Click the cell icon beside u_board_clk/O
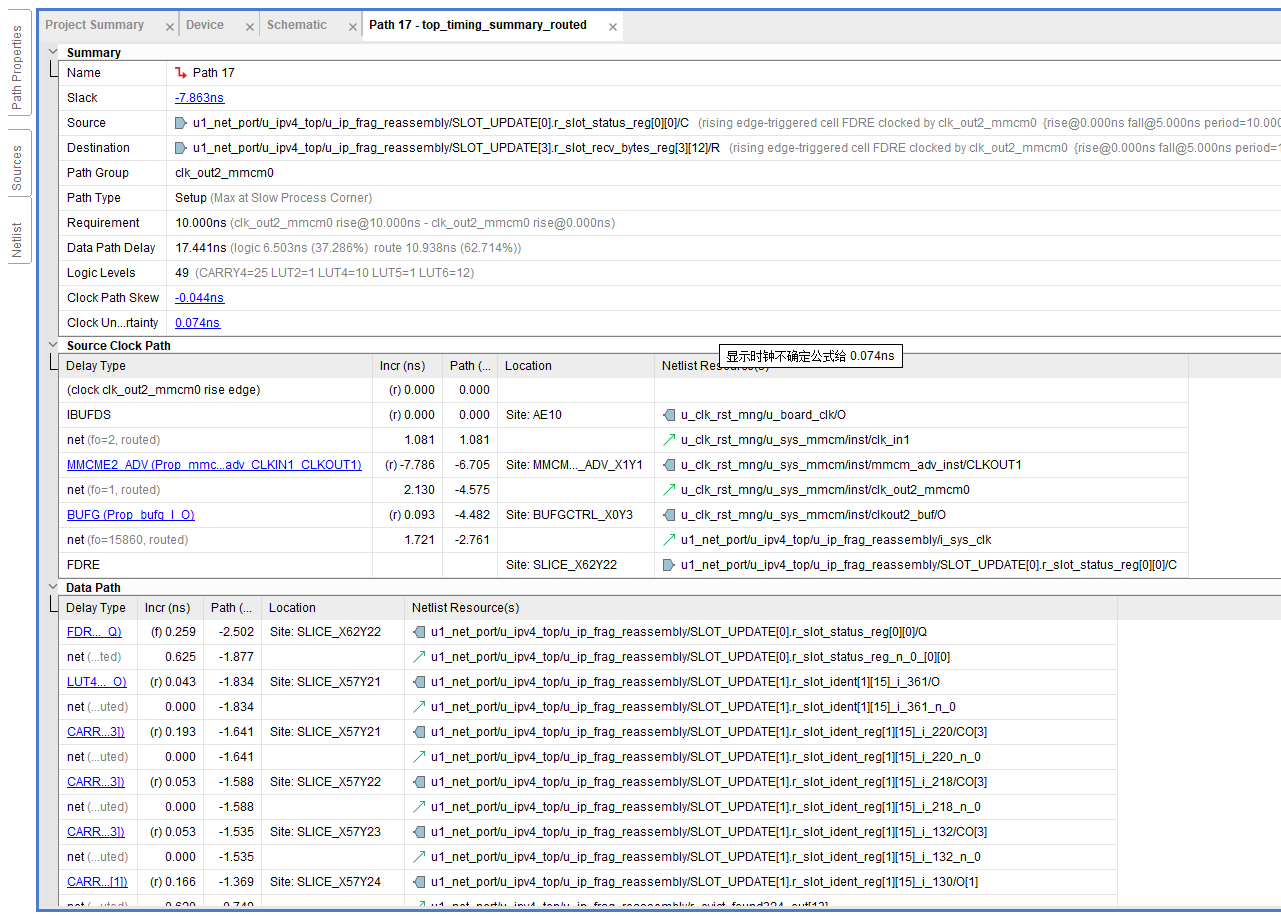Image resolution: width=1281 pixels, height=916 pixels. coord(669,415)
